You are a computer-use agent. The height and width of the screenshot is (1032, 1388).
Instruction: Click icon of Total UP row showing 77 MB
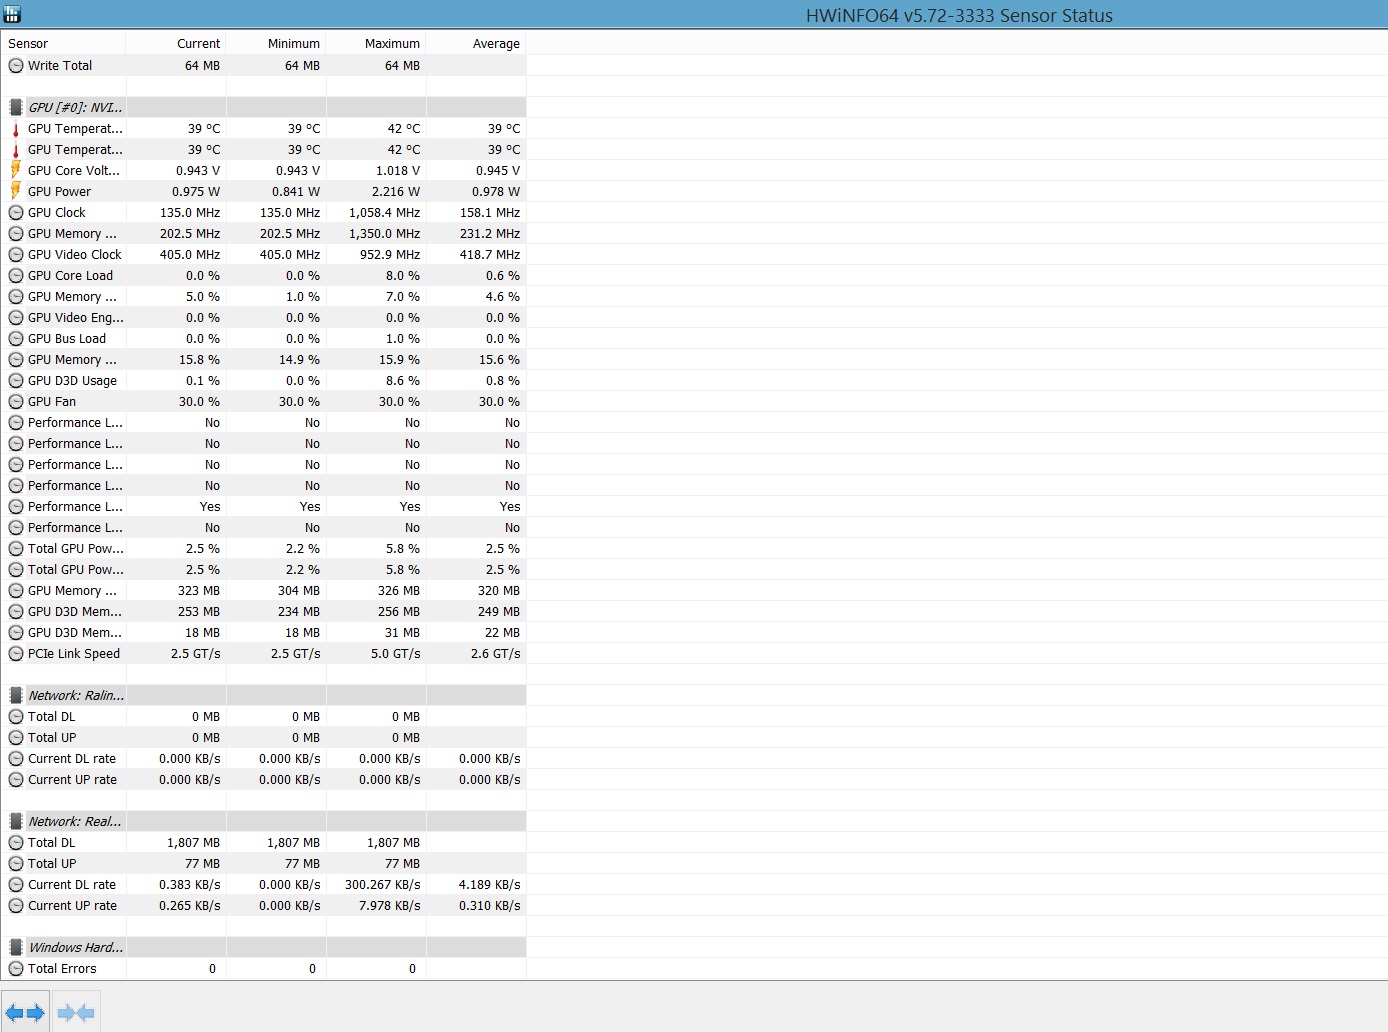[x=16, y=864]
